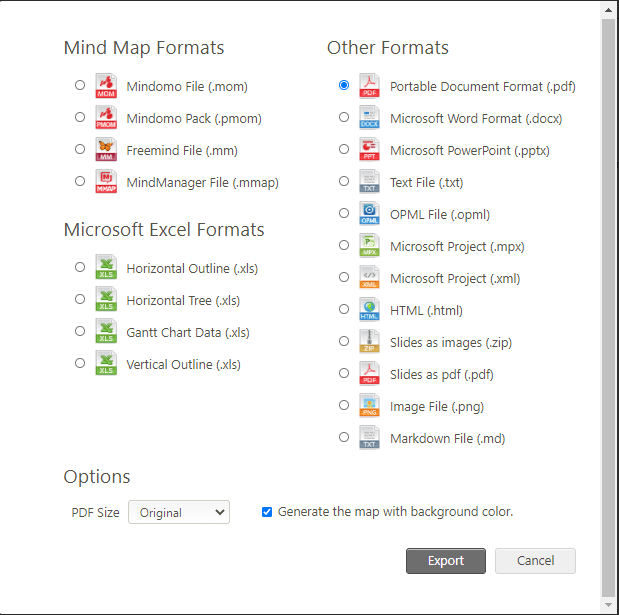This screenshot has width=619, height=615.
Task: Click the MindManager MMAP file icon
Action: (106, 182)
